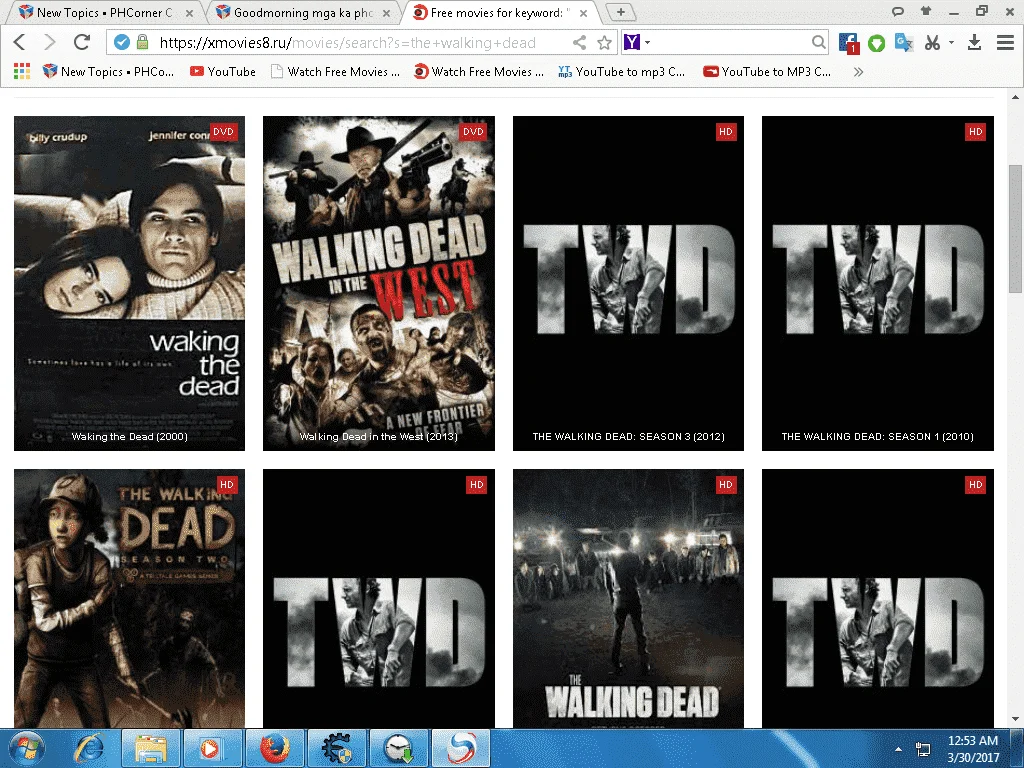Open the first Watch Free Movies bookmark

click(x=336, y=72)
